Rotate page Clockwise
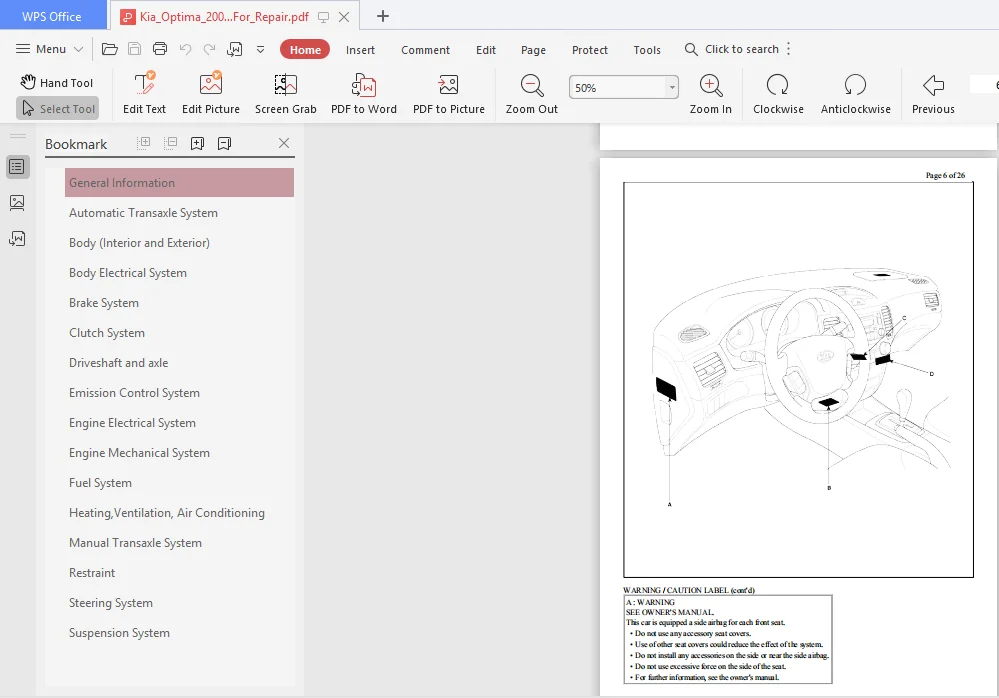Viewport: 999px width, 698px height. click(x=778, y=93)
